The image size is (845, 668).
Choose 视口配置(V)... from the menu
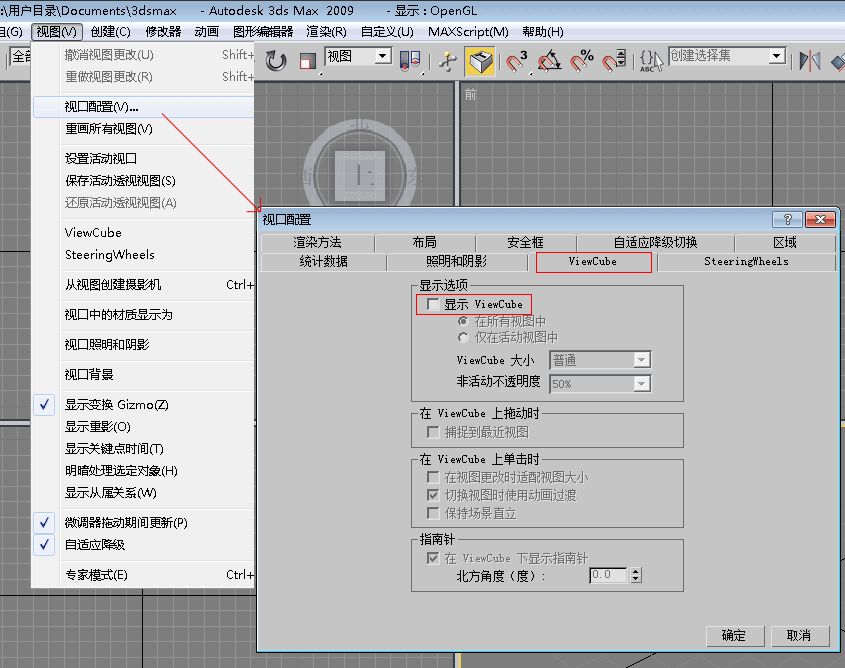point(144,107)
